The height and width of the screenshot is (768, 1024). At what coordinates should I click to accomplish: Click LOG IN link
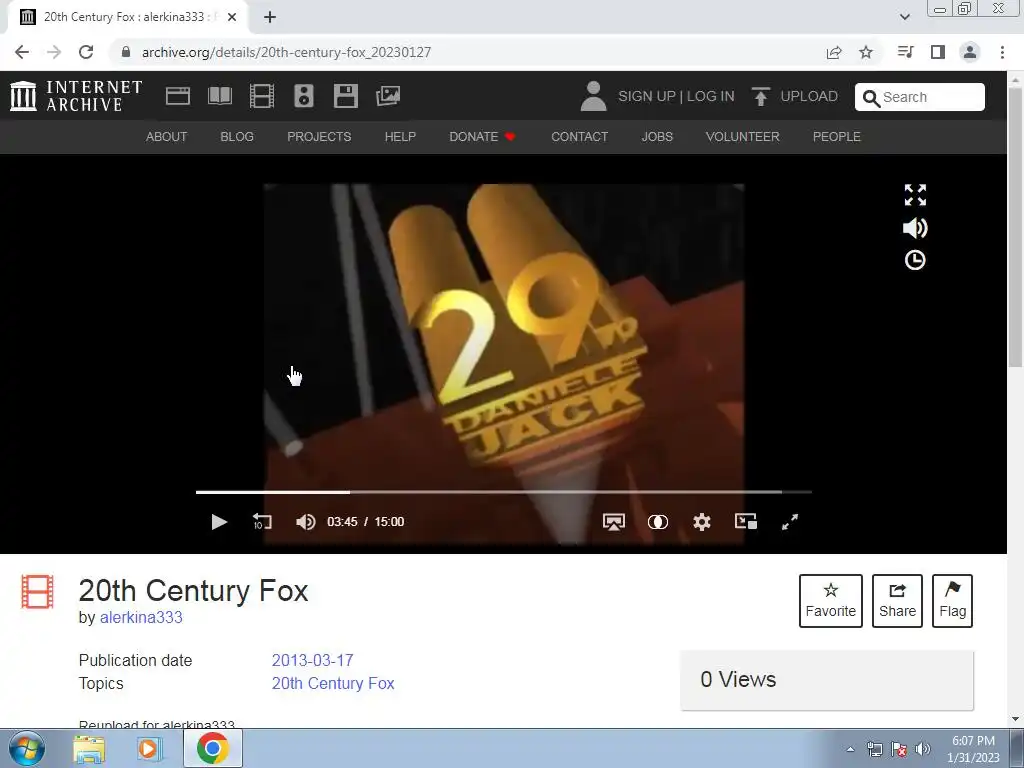[711, 96]
